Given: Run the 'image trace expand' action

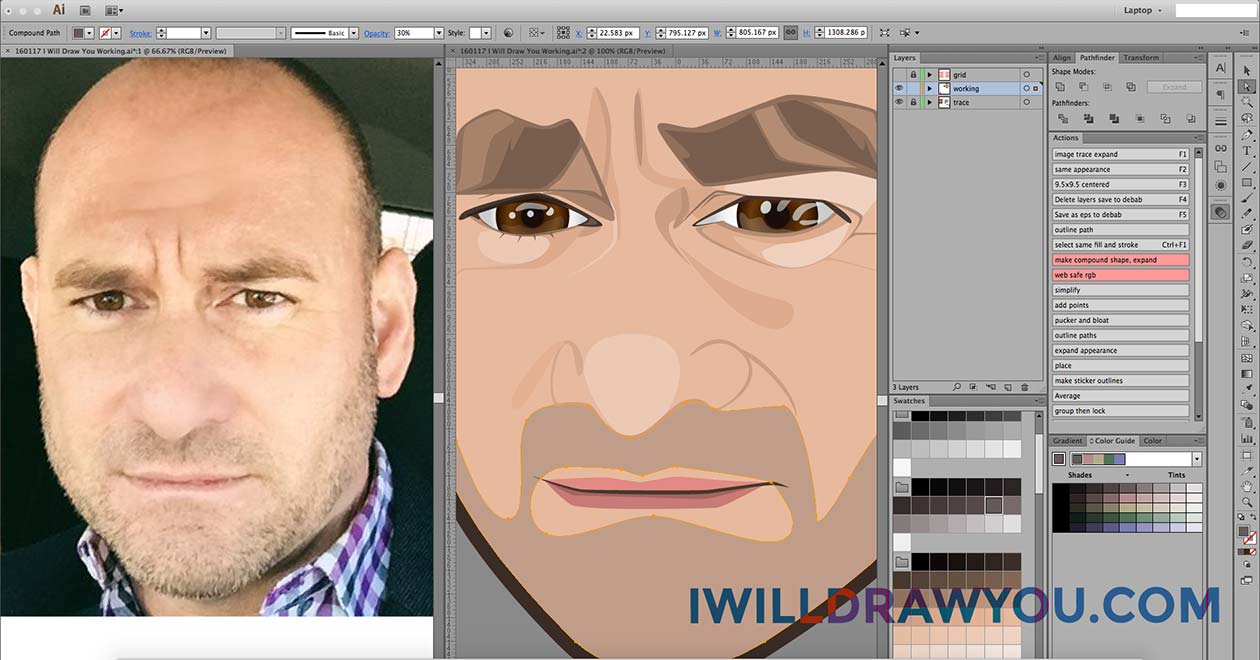Looking at the screenshot, I should pyautogui.click(x=1120, y=154).
